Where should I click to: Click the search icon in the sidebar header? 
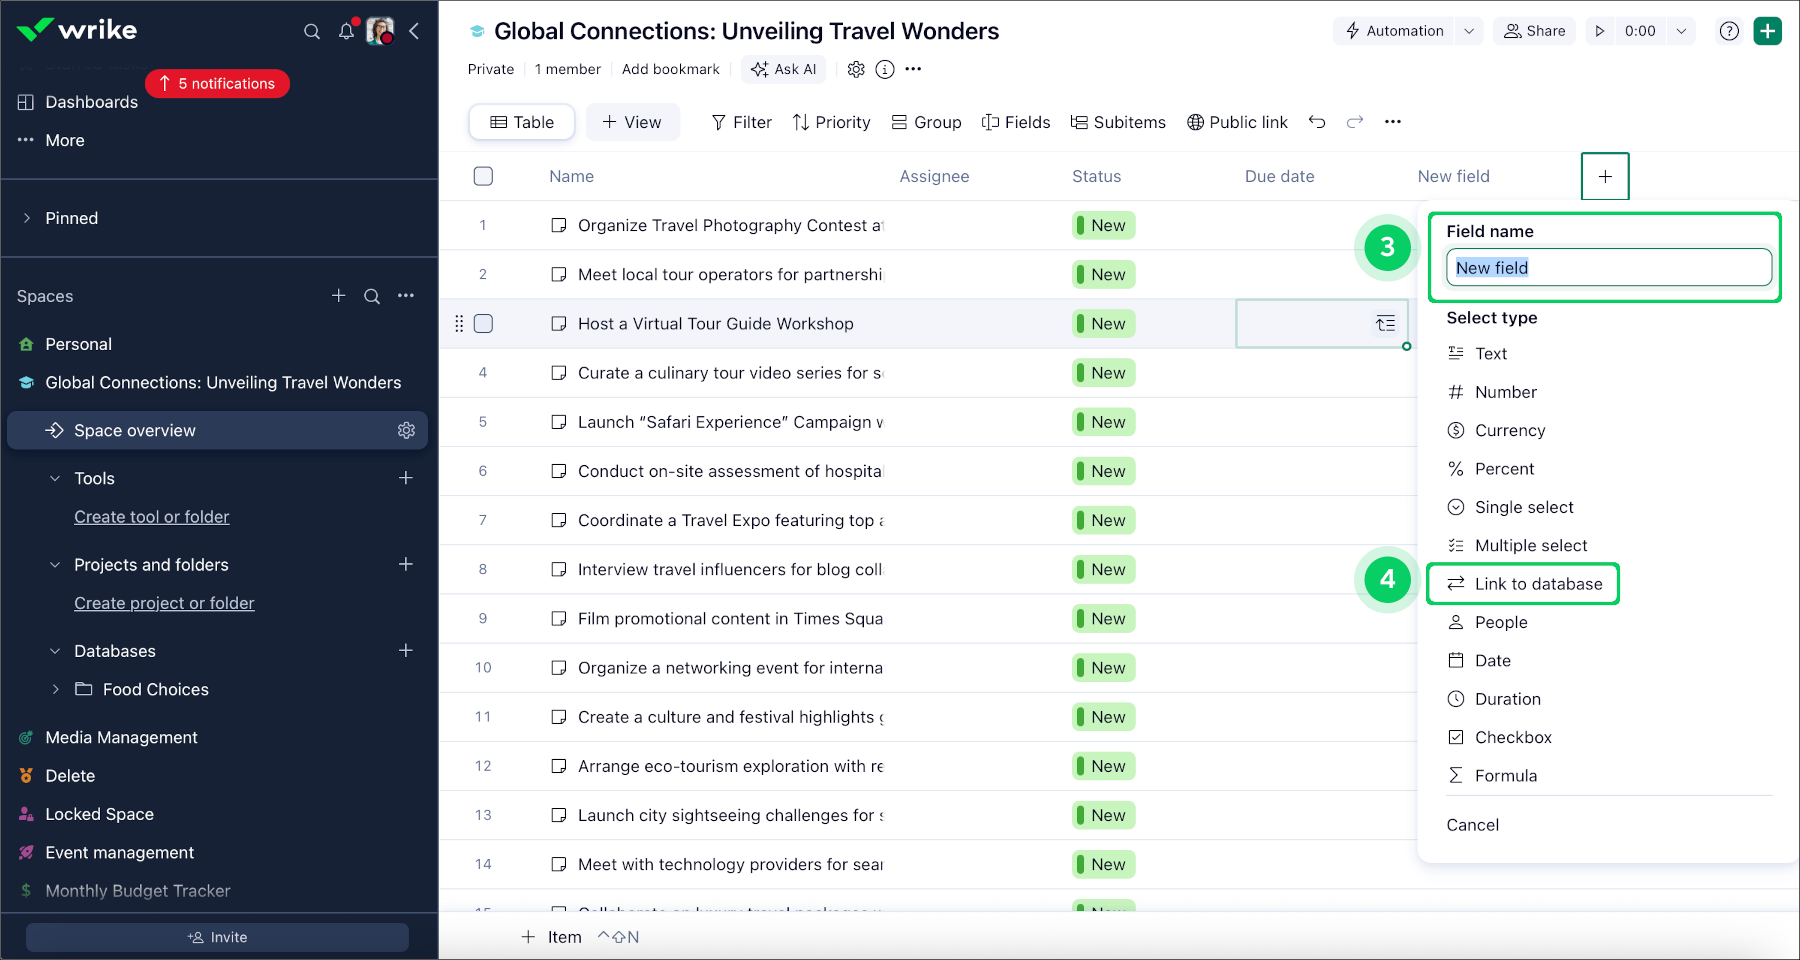pyautogui.click(x=312, y=31)
